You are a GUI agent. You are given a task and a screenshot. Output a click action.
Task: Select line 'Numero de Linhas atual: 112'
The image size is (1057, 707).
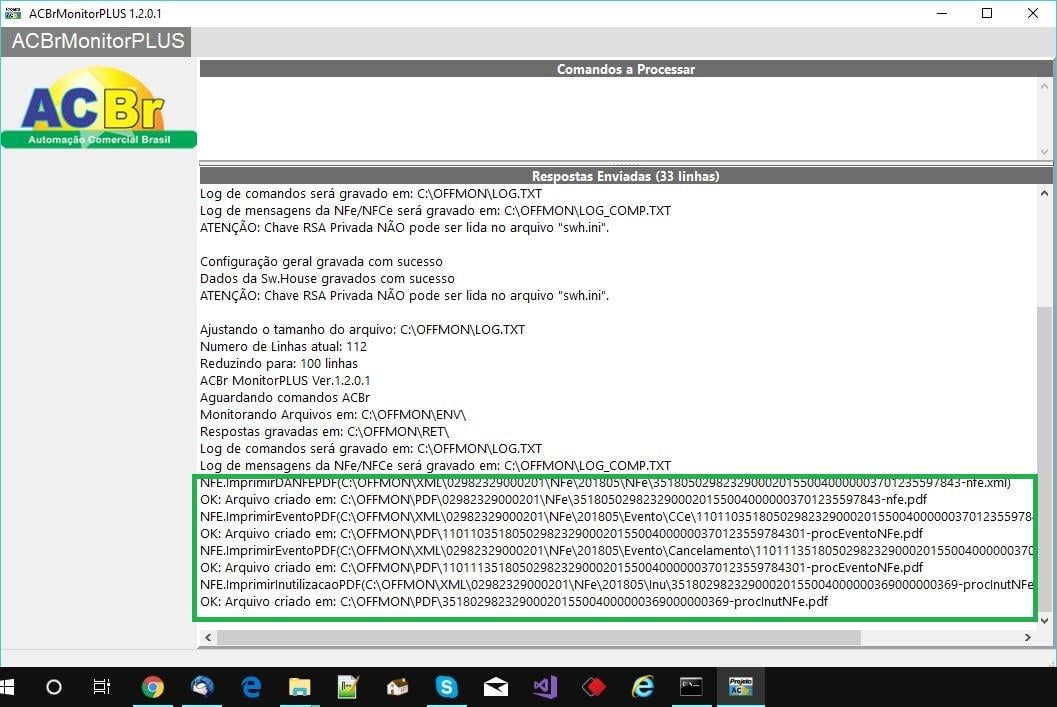click(x=283, y=346)
